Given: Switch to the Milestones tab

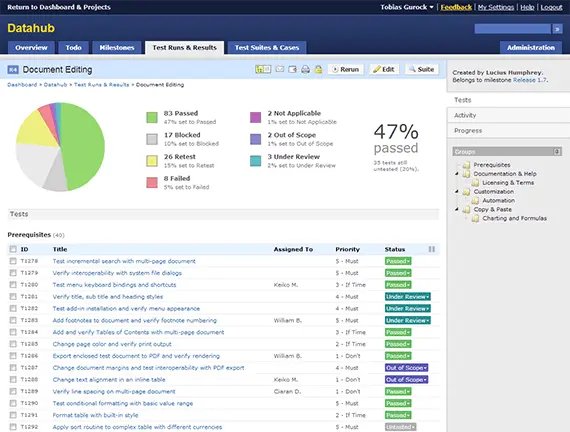Looking at the screenshot, I should click(117, 48).
